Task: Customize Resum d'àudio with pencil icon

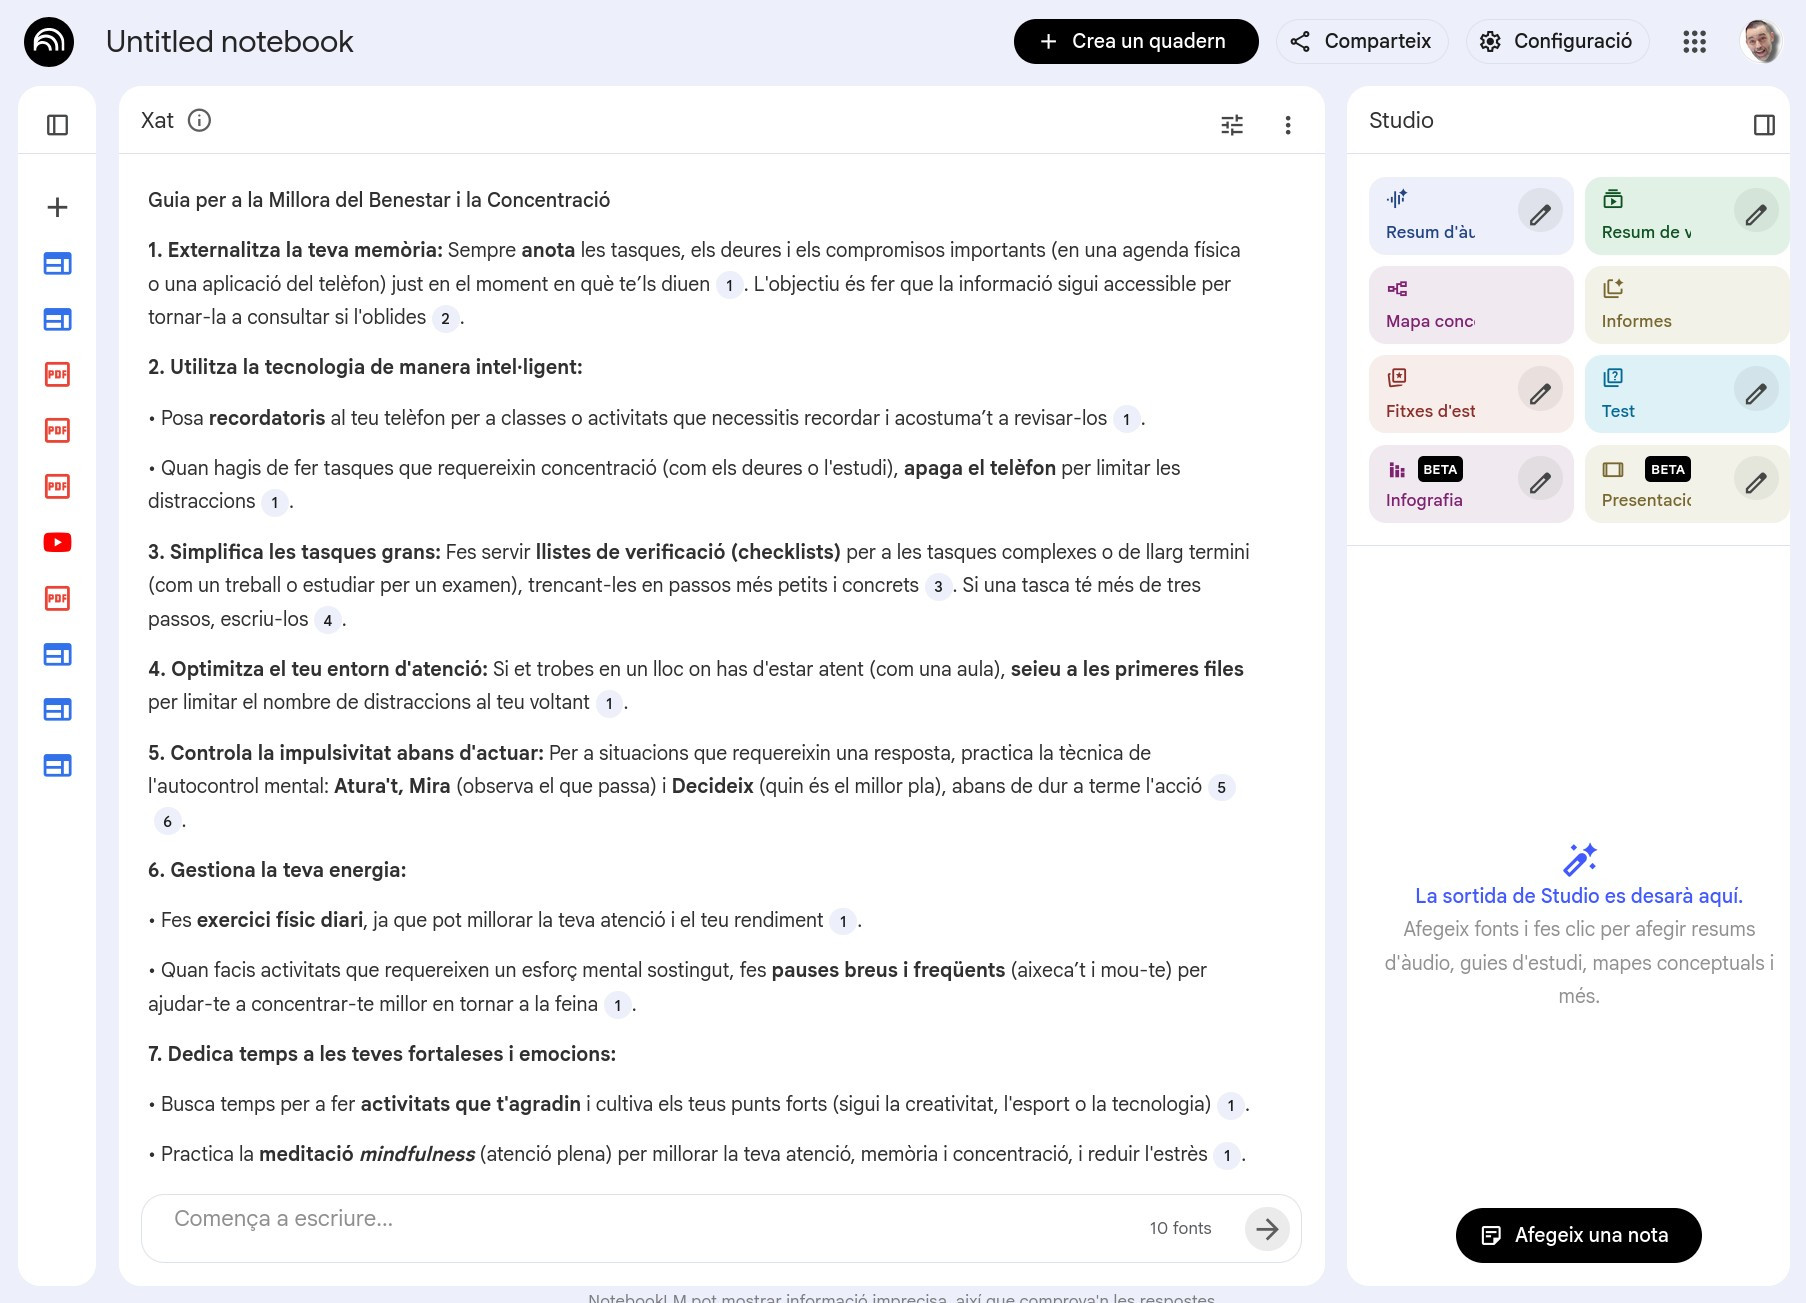Action: pos(1540,214)
